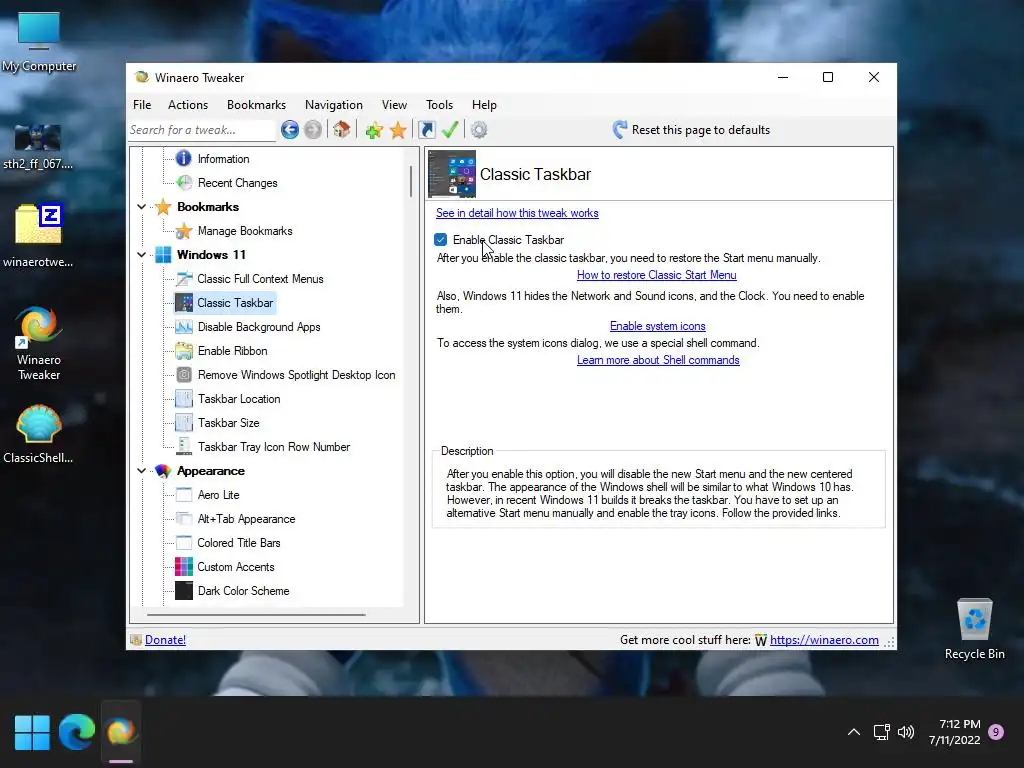Viewport: 1024px width, 768px height.
Task: Click the Disable Background Apps icon
Action: pos(184,327)
